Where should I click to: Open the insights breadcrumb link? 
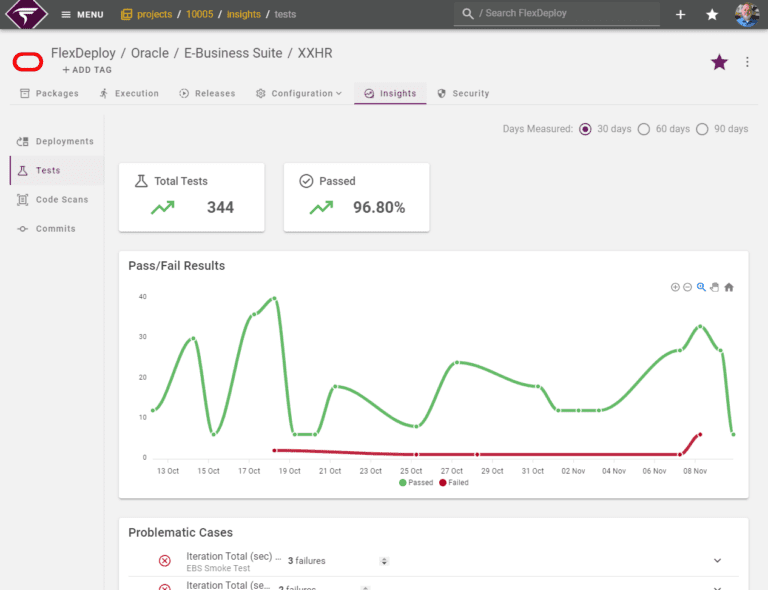coord(243,14)
